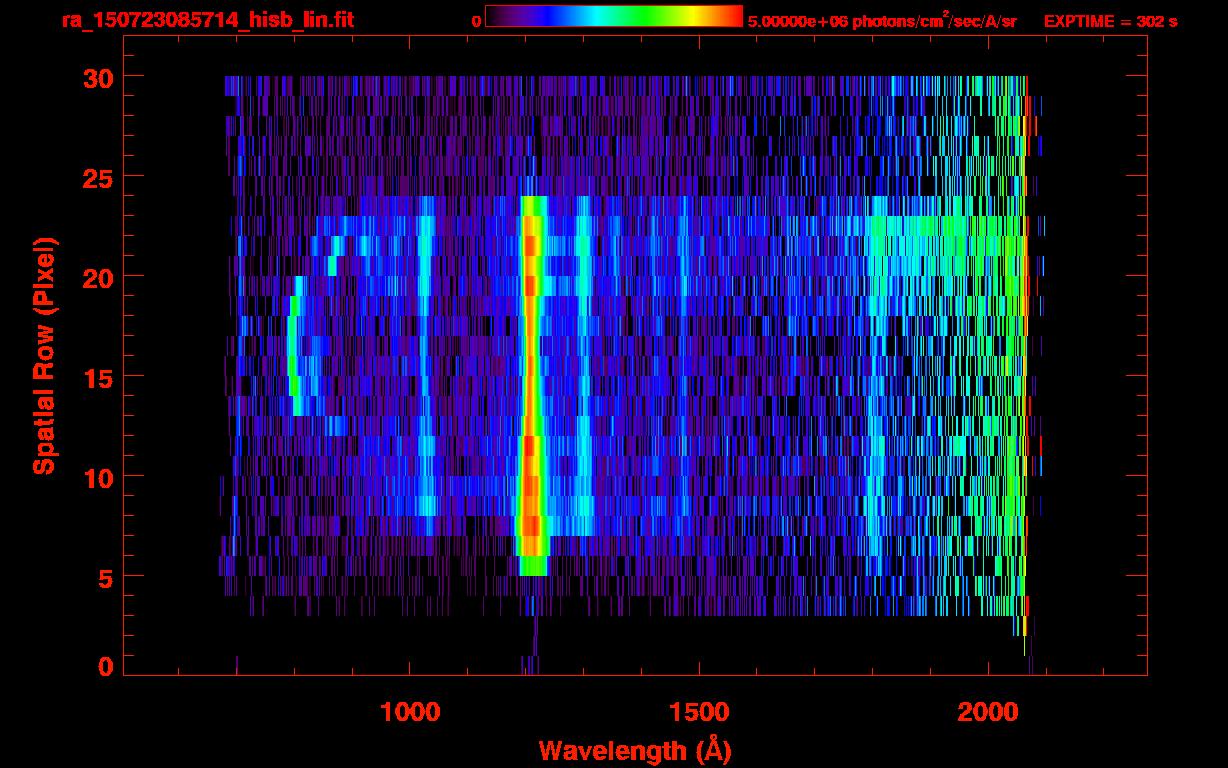Image resolution: width=1228 pixels, height=768 pixels.
Task: Click the color bar maximum value 5.00000e+06
Action: (x=798, y=21)
